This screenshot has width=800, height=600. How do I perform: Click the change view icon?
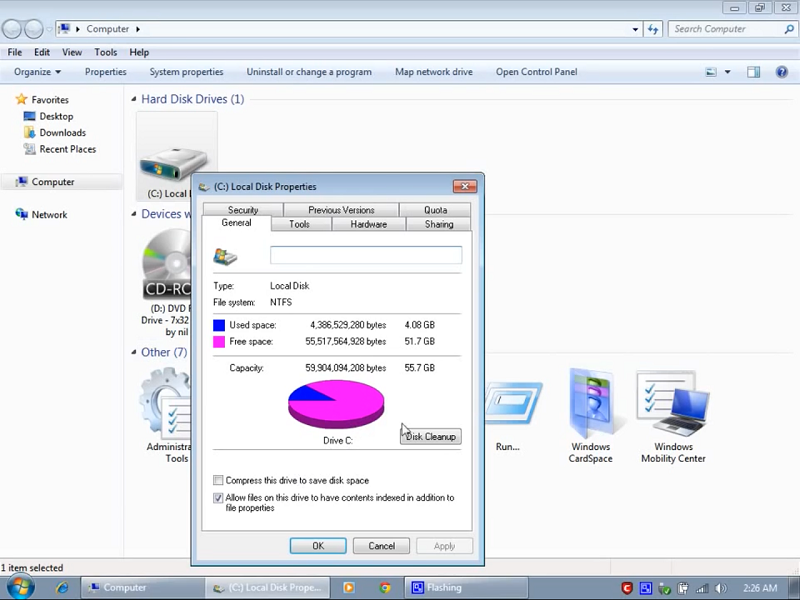pyautogui.click(x=711, y=72)
